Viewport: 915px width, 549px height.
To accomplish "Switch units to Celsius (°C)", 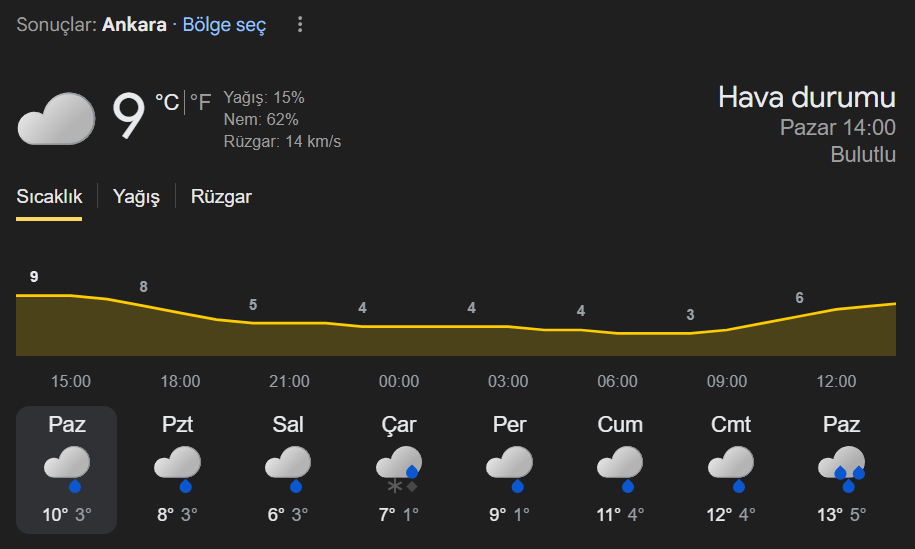I will coord(166,103).
